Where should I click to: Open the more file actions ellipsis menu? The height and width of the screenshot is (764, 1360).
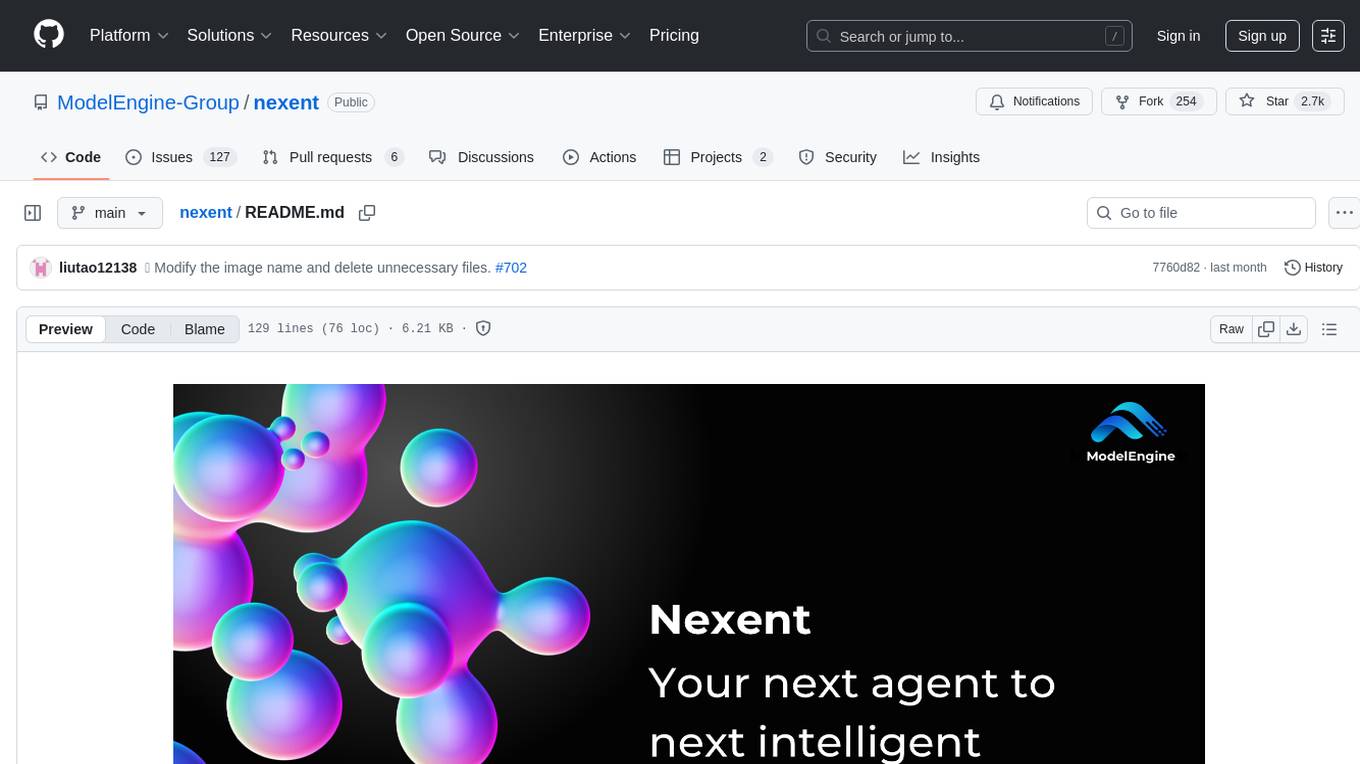[x=1345, y=213]
